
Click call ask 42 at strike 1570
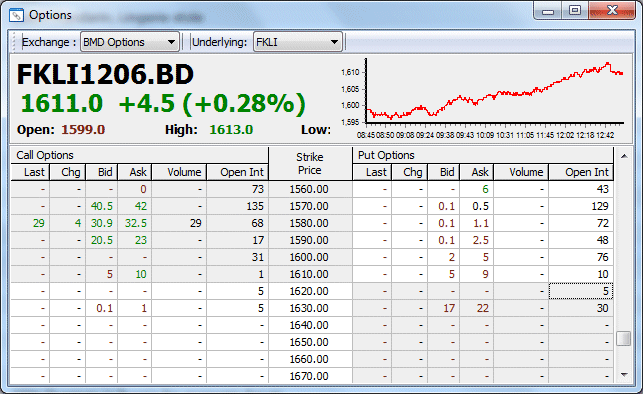tap(135, 206)
